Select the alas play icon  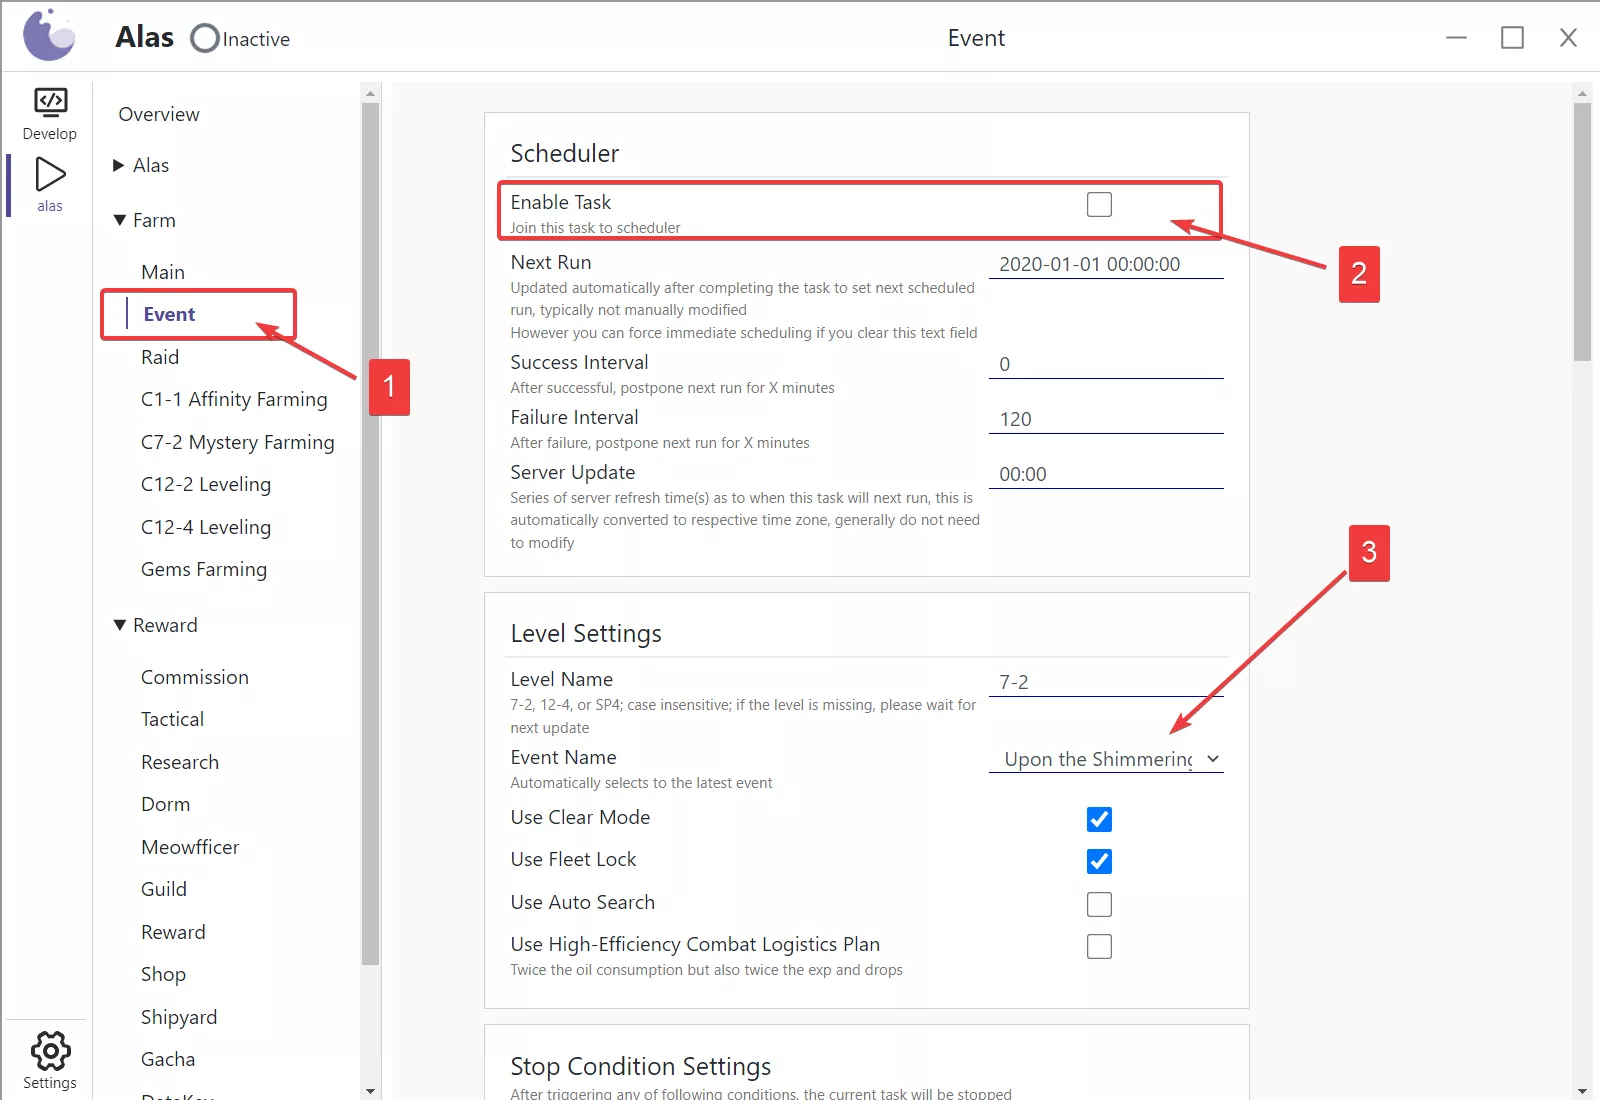click(50, 175)
